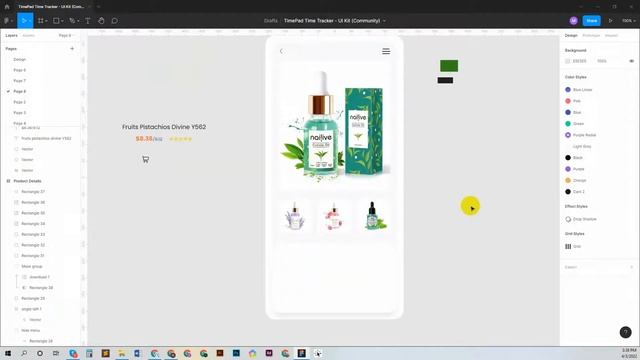Select the Grid style icon
640x360 pixels.
pyautogui.click(x=568, y=247)
